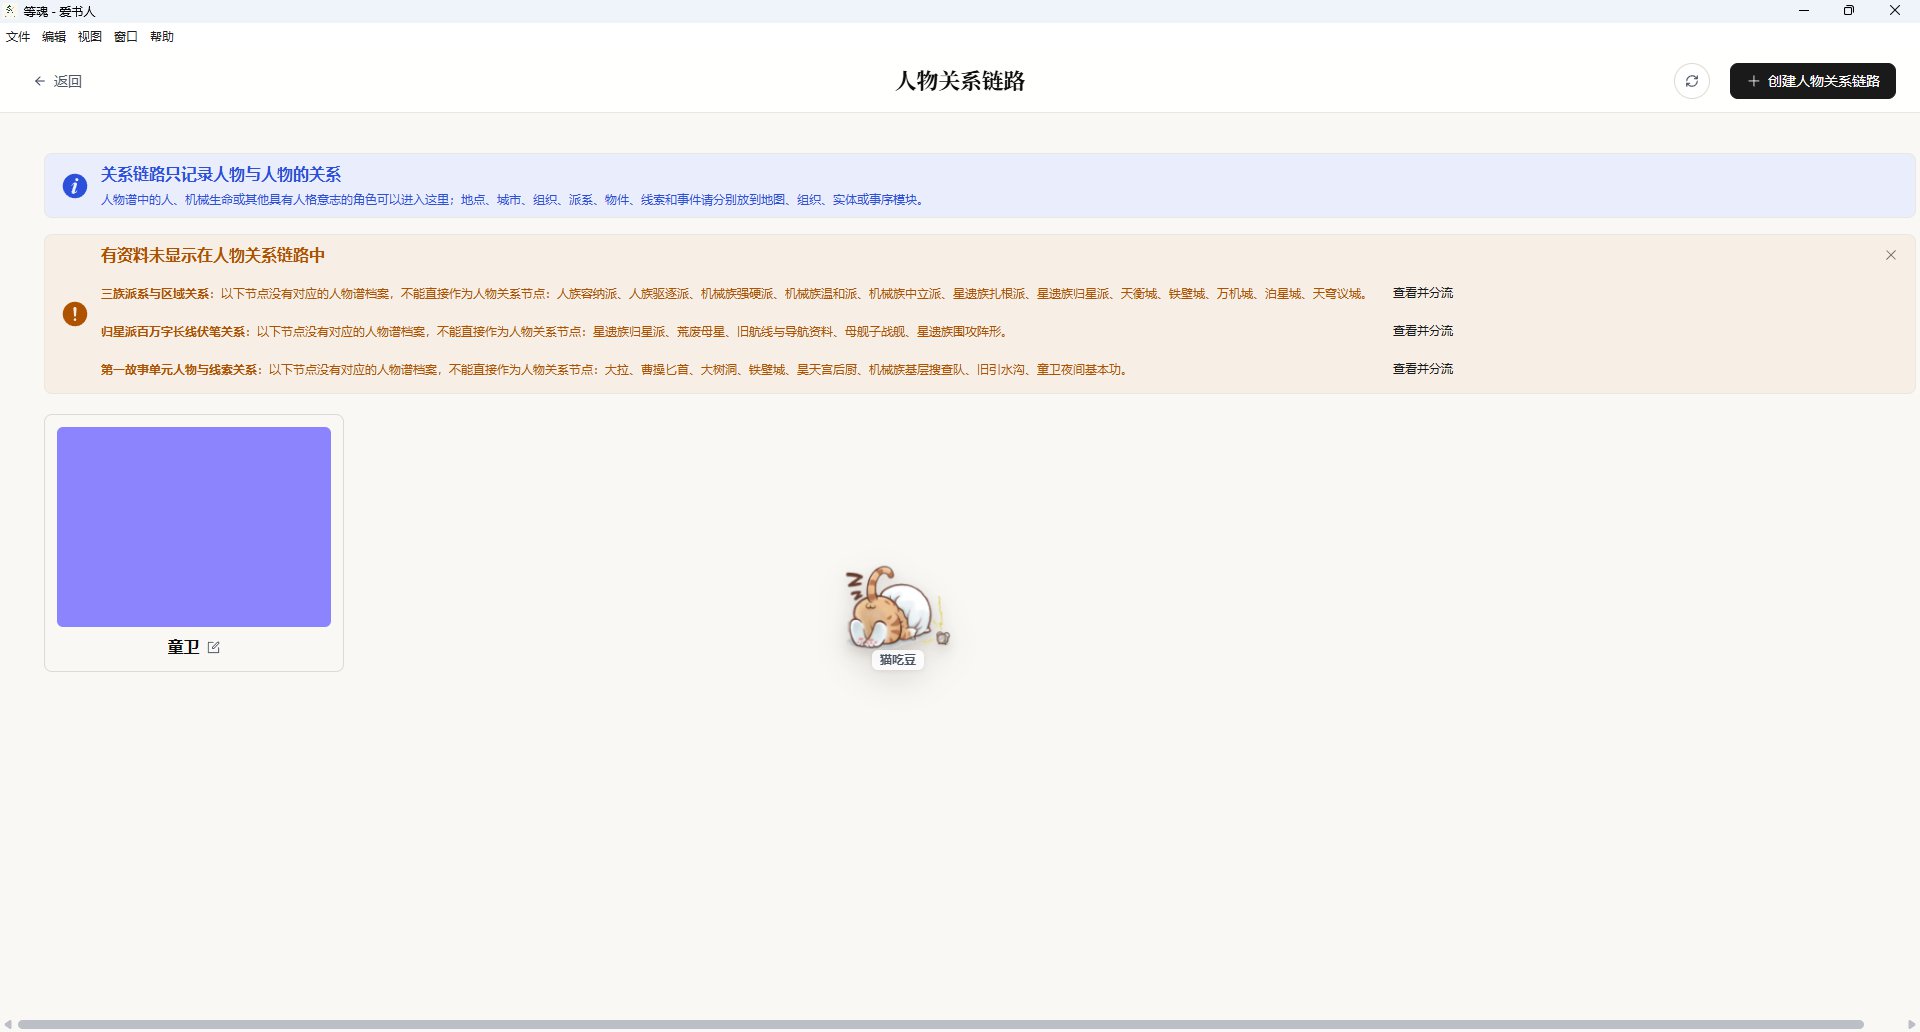Viewport: 1920px width, 1032px height.
Task: Open the purple 童卫 card thumbnail
Action: (194, 527)
